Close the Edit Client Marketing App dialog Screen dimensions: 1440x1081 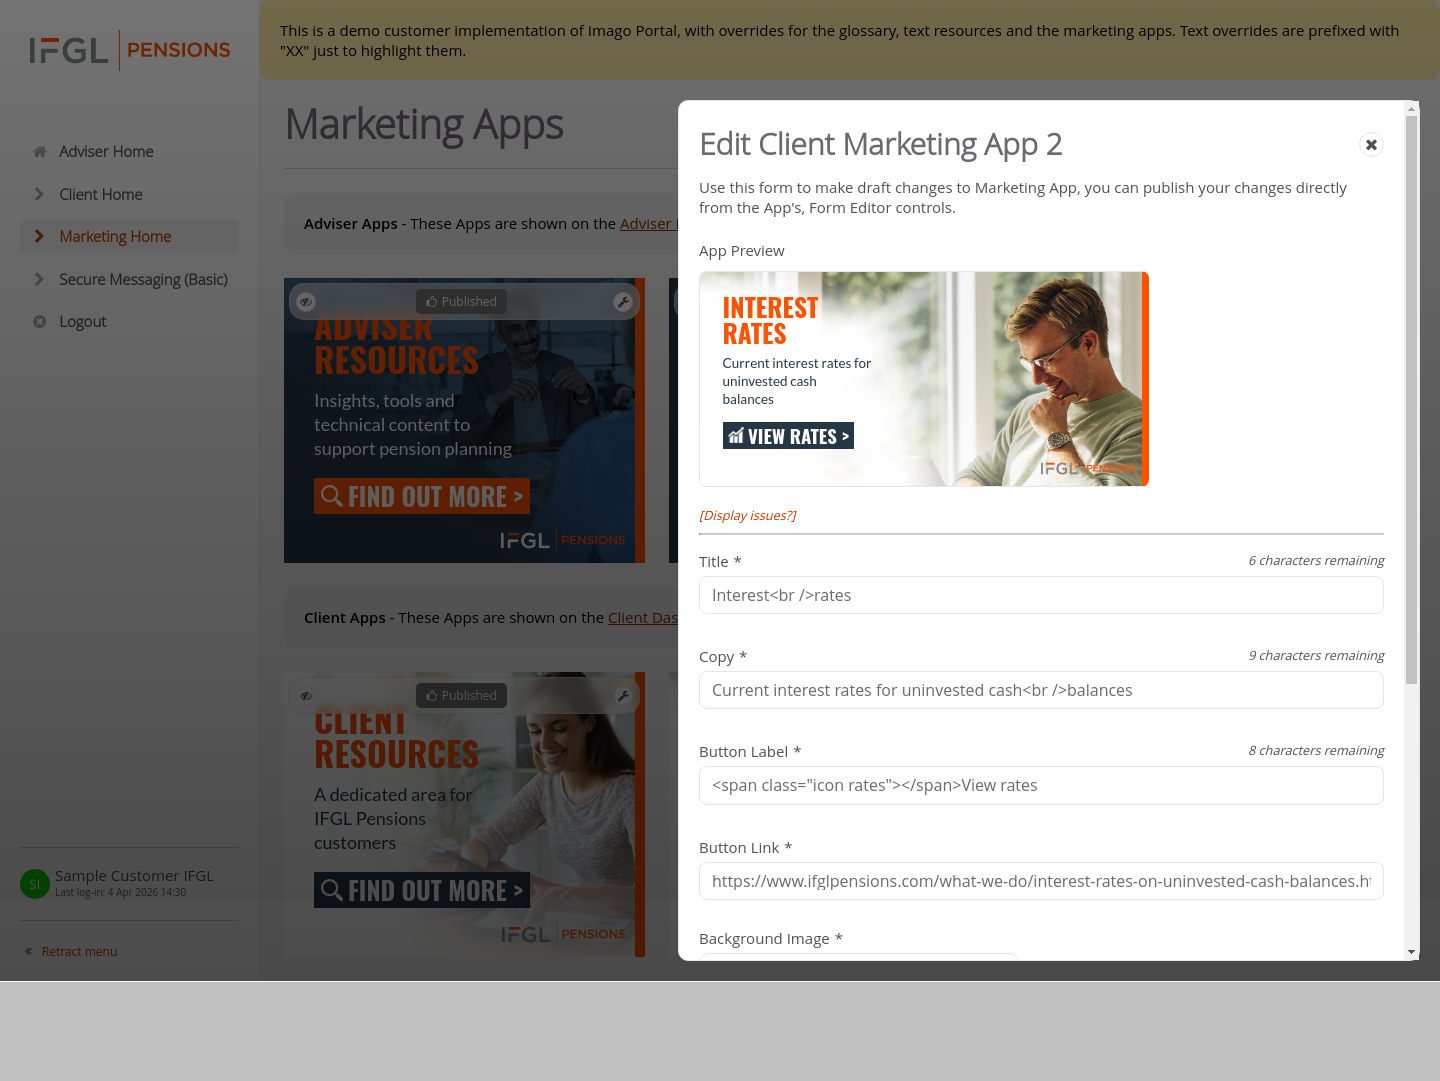pyautogui.click(x=1371, y=145)
